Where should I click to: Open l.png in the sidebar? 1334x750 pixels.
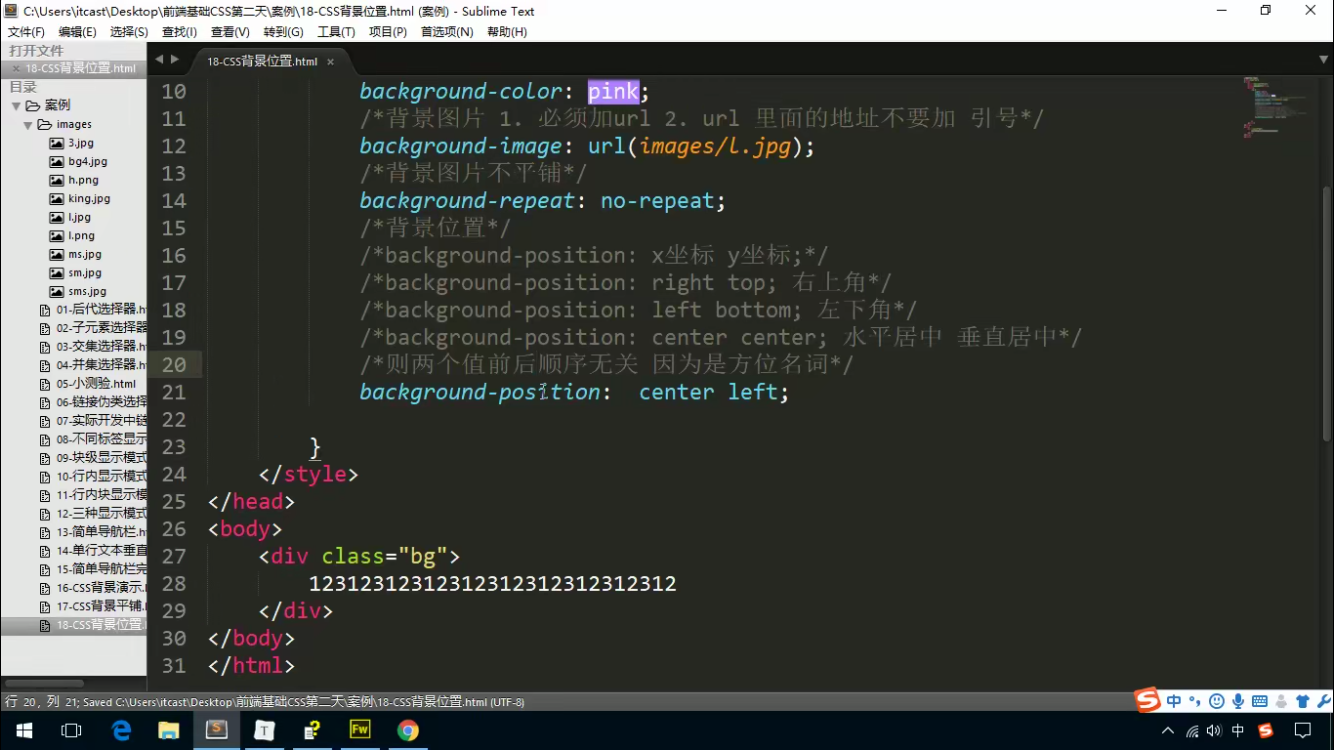[x=81, y=236]
